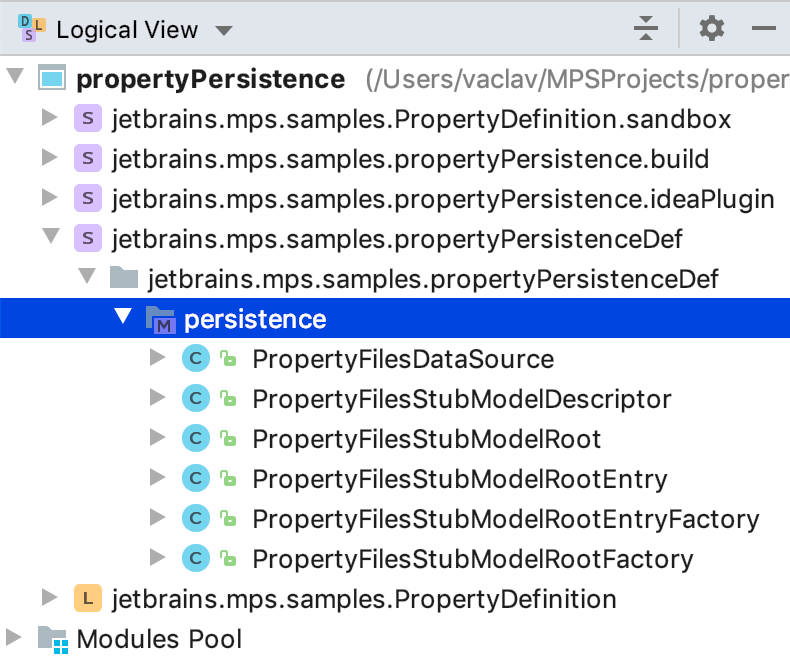Expand the PropertyFilesStubModelDescriptor class node

(x=157, y=399)
